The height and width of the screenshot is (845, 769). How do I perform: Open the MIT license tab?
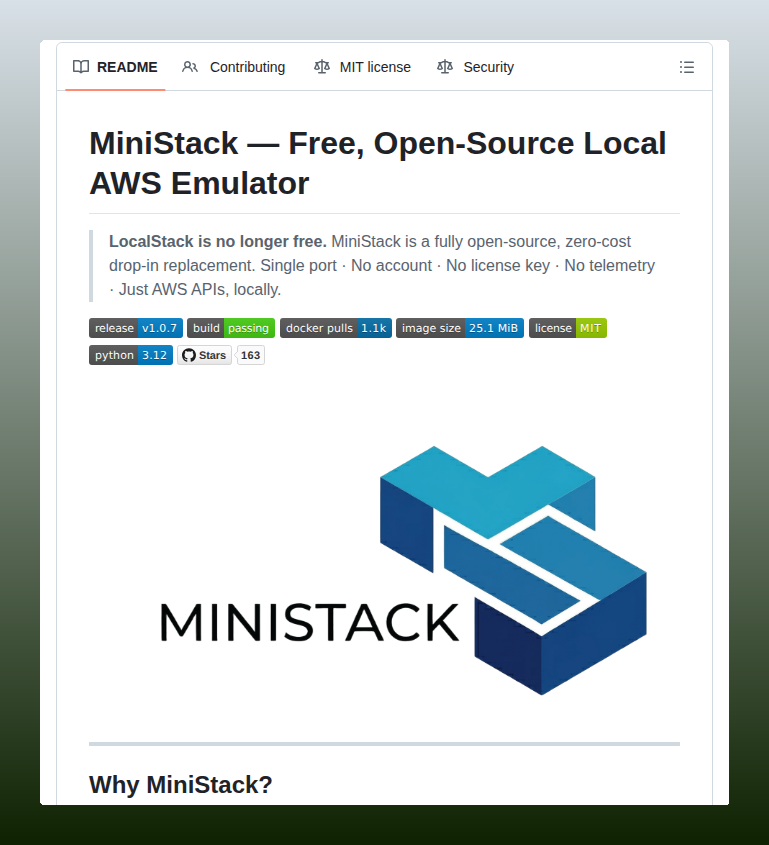click(x=362, y=67)
